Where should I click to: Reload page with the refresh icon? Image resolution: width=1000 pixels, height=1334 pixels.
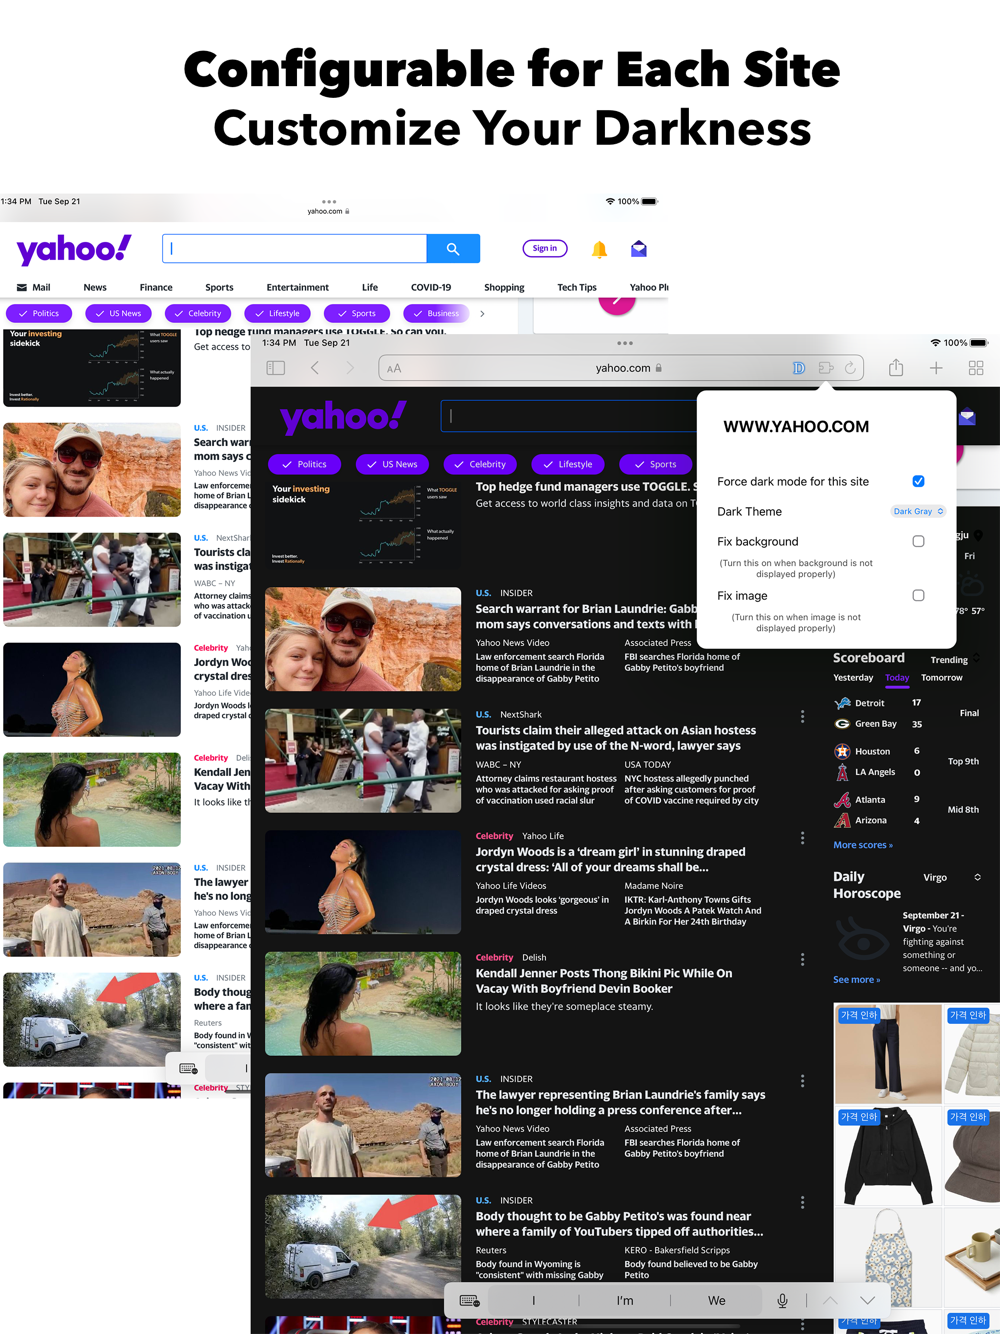851,368
